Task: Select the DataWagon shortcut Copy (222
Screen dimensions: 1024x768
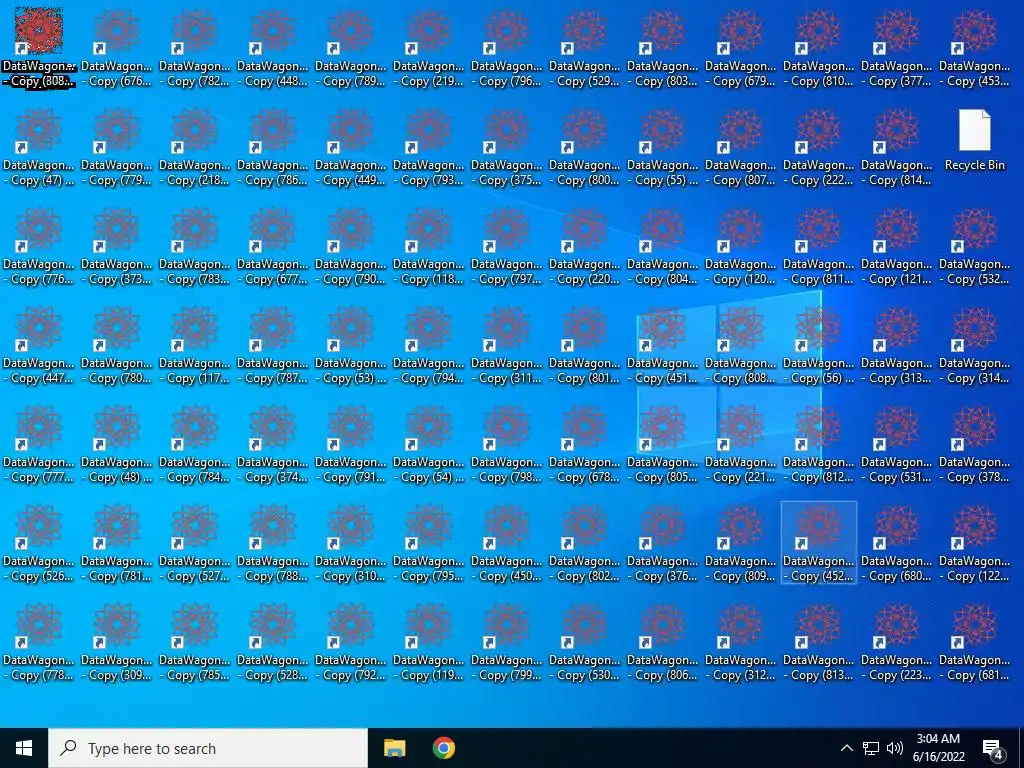Action: (x=819, y=148)
